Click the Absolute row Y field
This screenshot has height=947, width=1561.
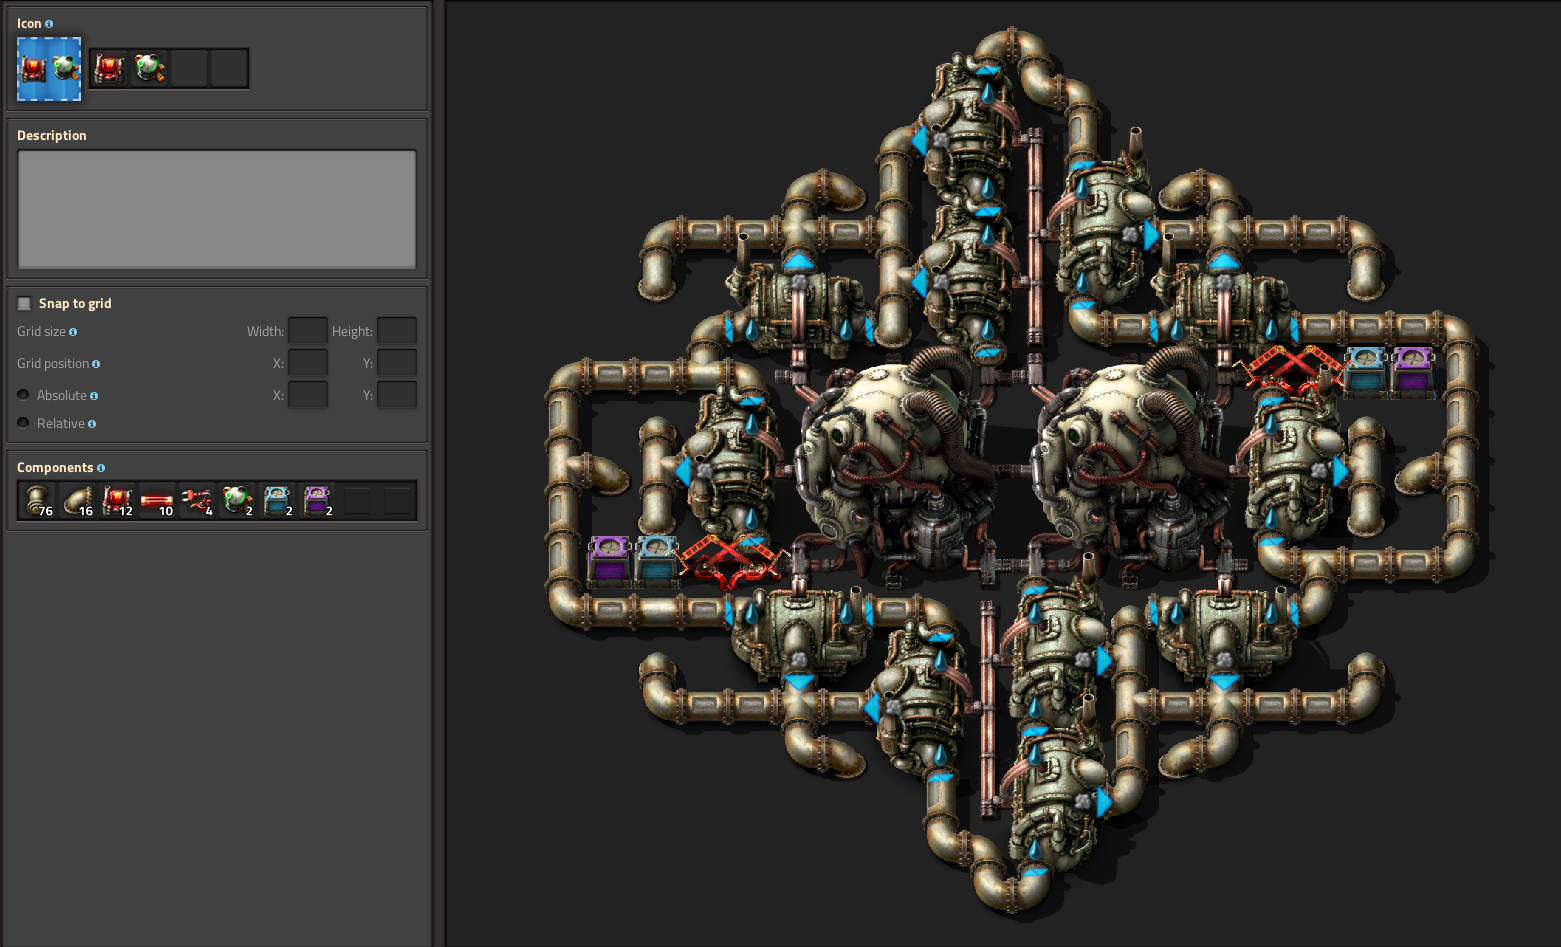pyautogui.click(x=397, y=395)
